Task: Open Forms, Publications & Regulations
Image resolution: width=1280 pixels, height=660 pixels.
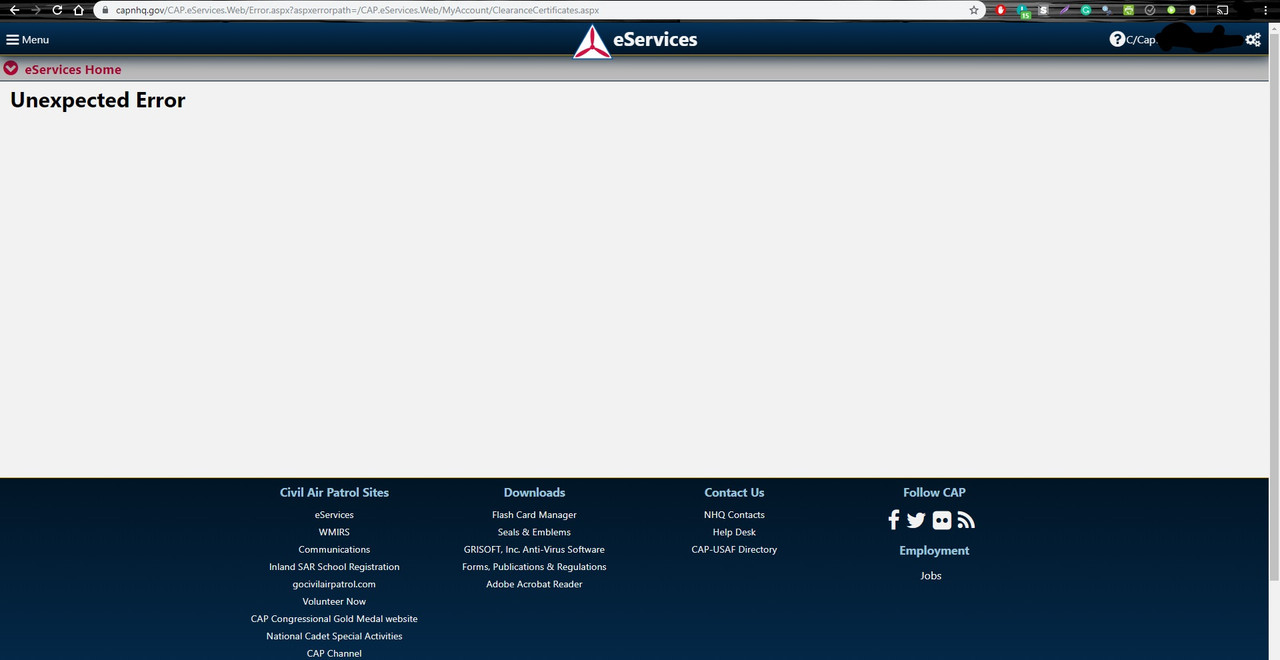Action: click(534, 567)
